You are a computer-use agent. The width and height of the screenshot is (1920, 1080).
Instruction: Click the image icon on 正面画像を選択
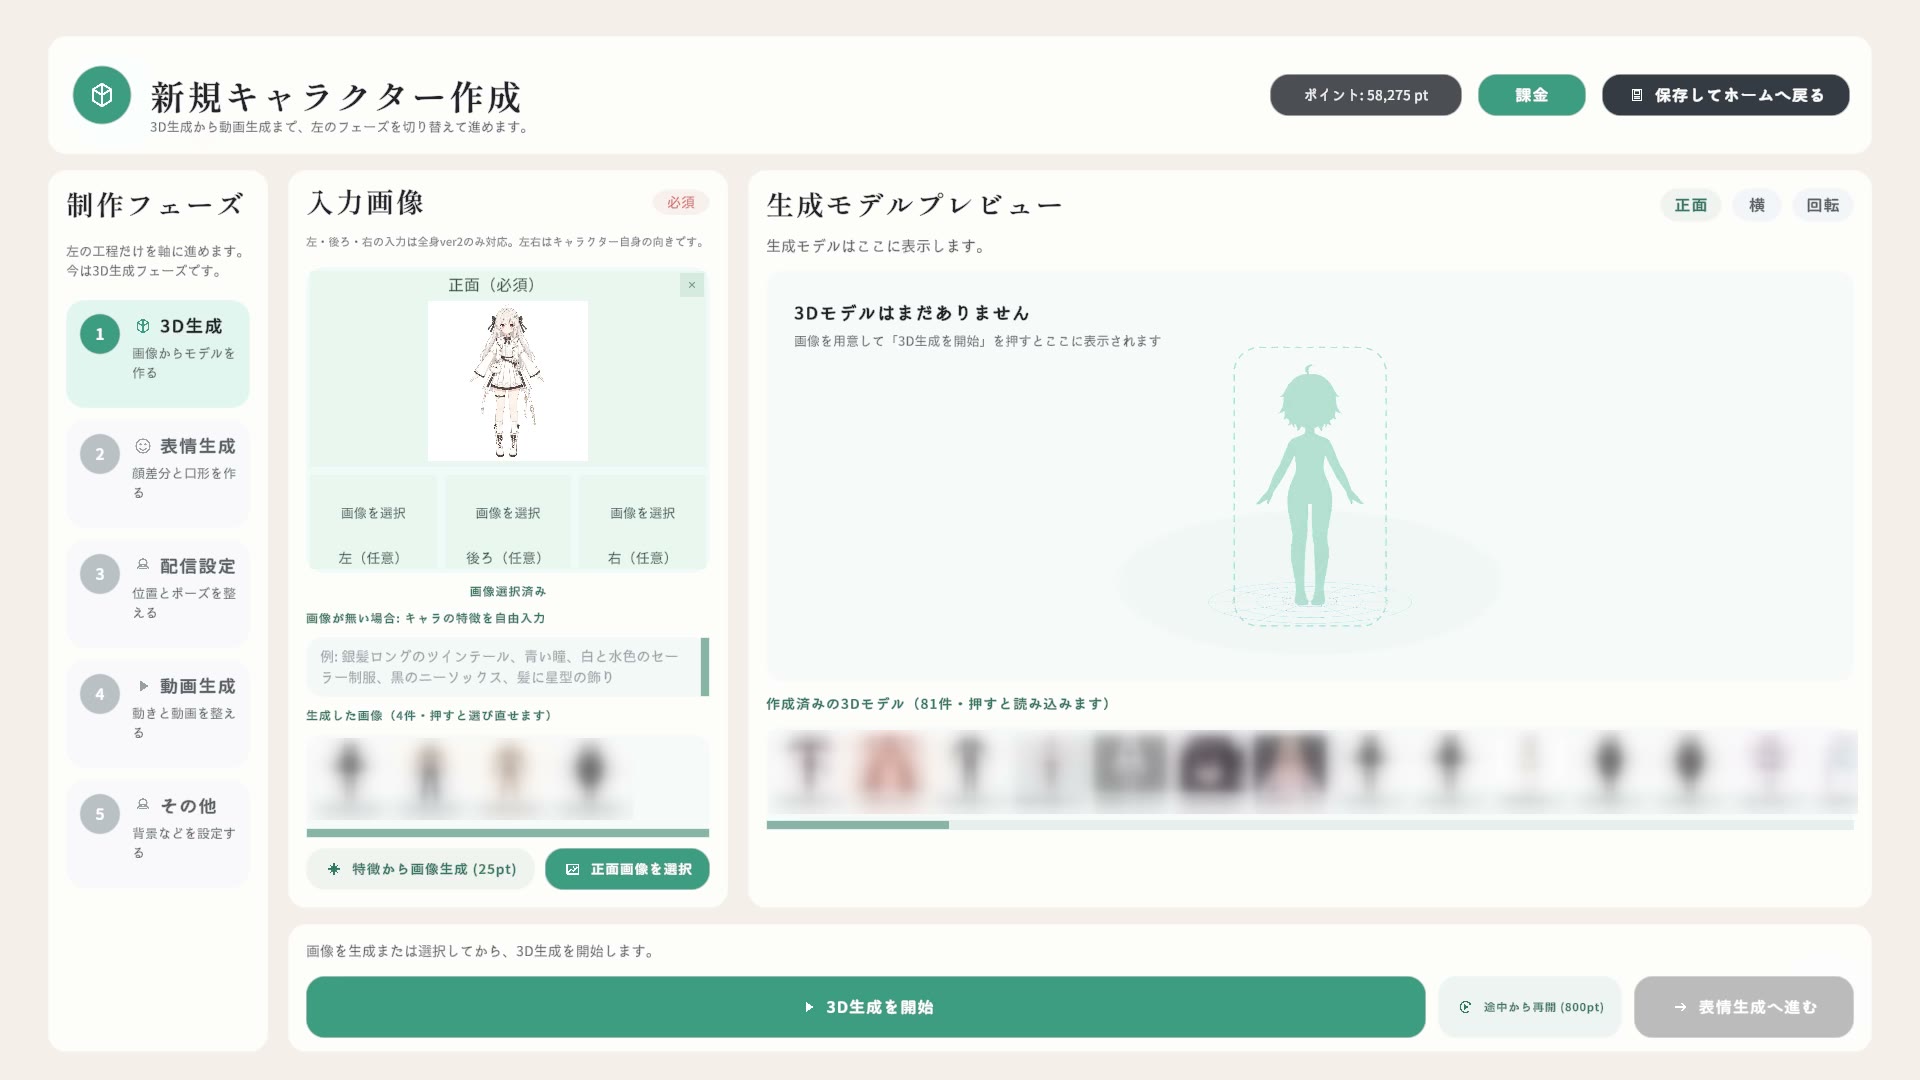pyautogui.click(x=573, y=869)
